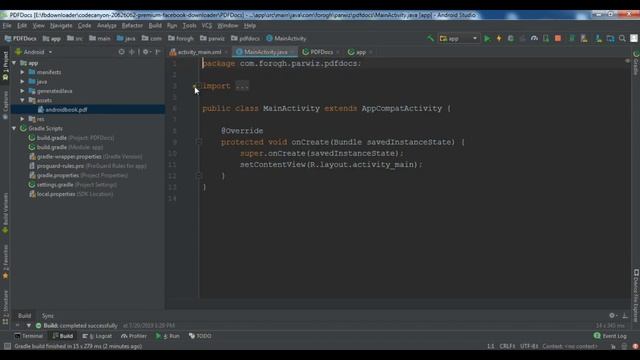The width and height of the screenshot is (640, 360).
Task: Collapse the Gradle Scripts node
Action: coord(15,128)
